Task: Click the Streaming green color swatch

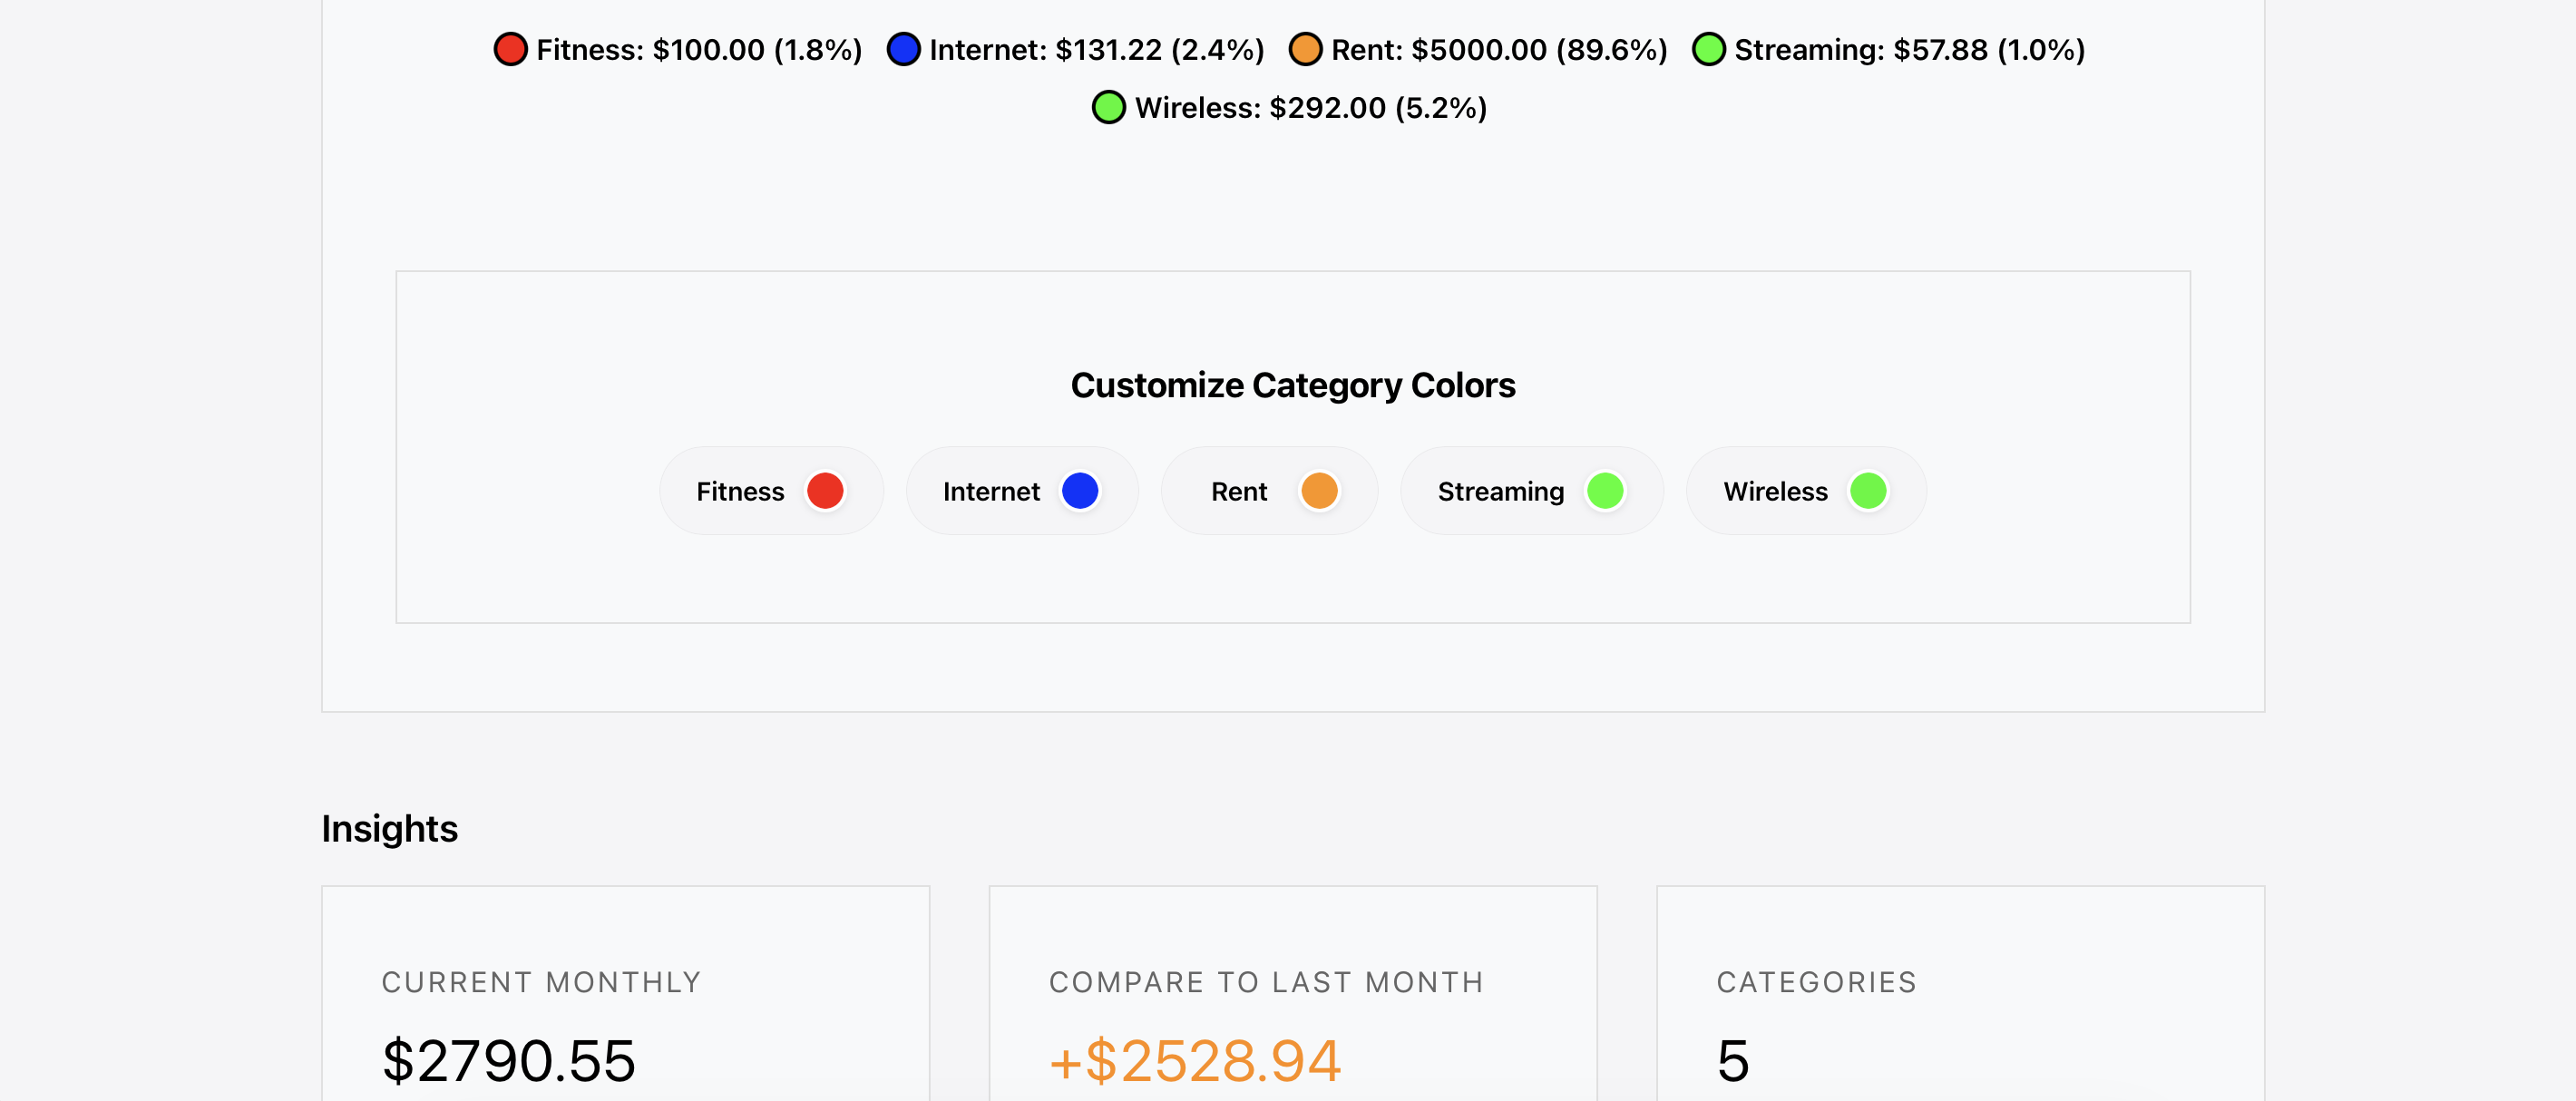Action: (x=1605, y=491)
